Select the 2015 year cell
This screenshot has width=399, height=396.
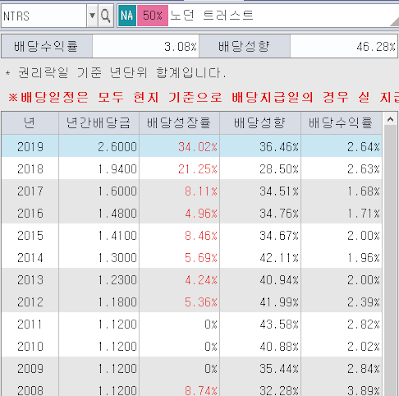[30, 235]
